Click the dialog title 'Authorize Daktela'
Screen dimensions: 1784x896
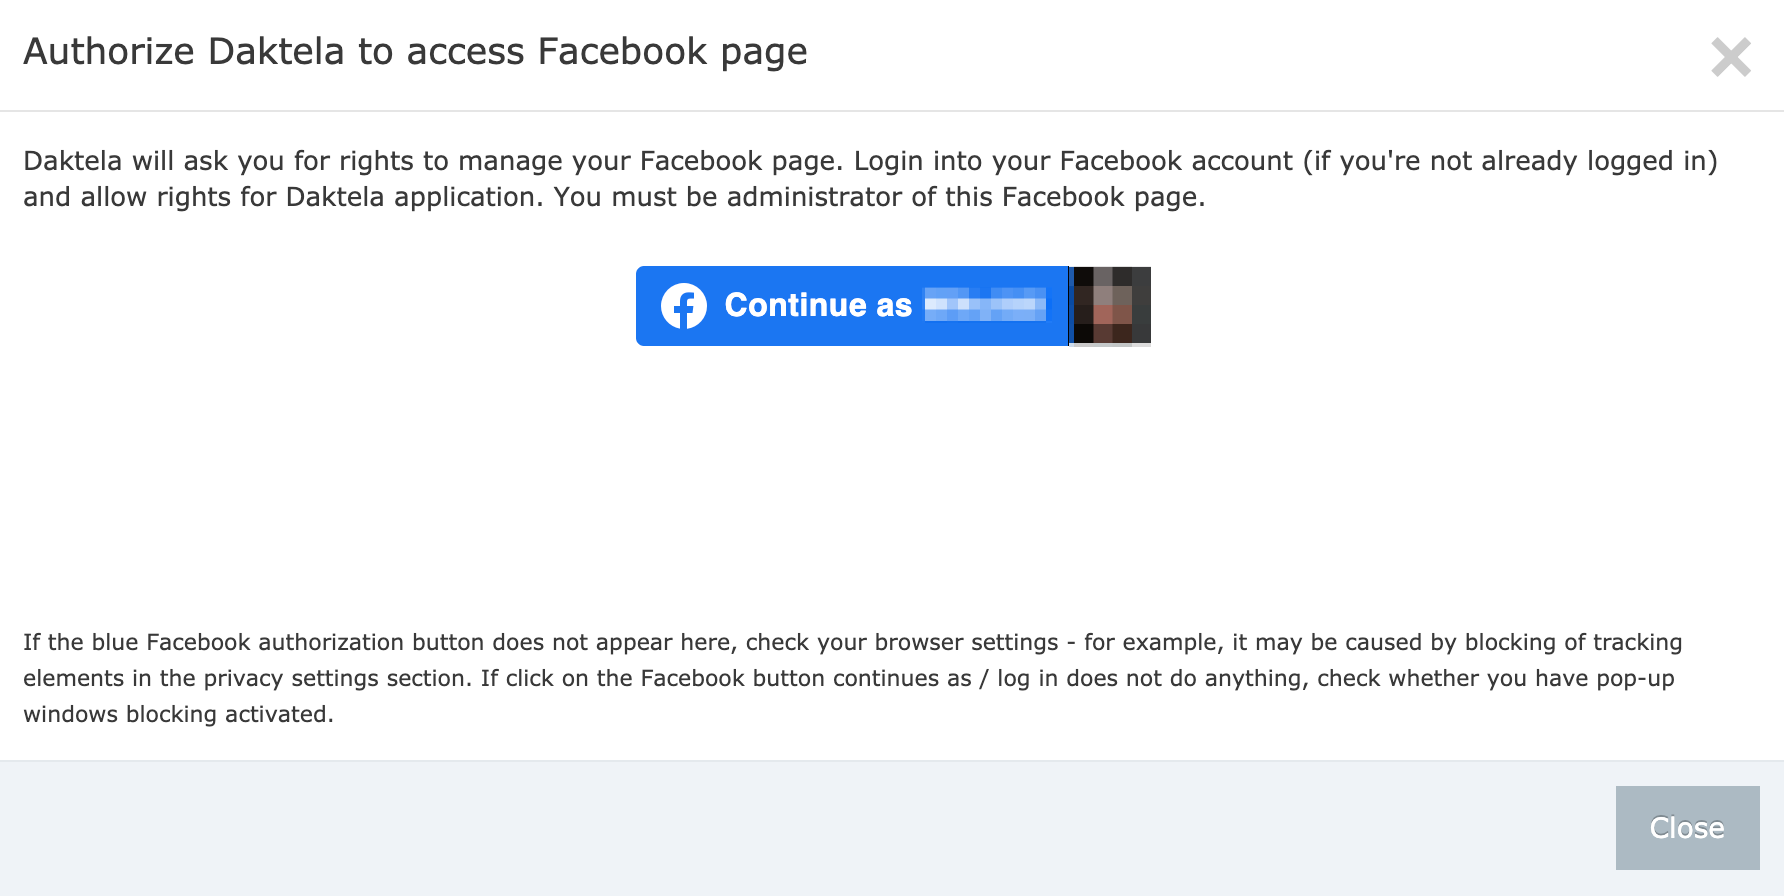point(414,51)
